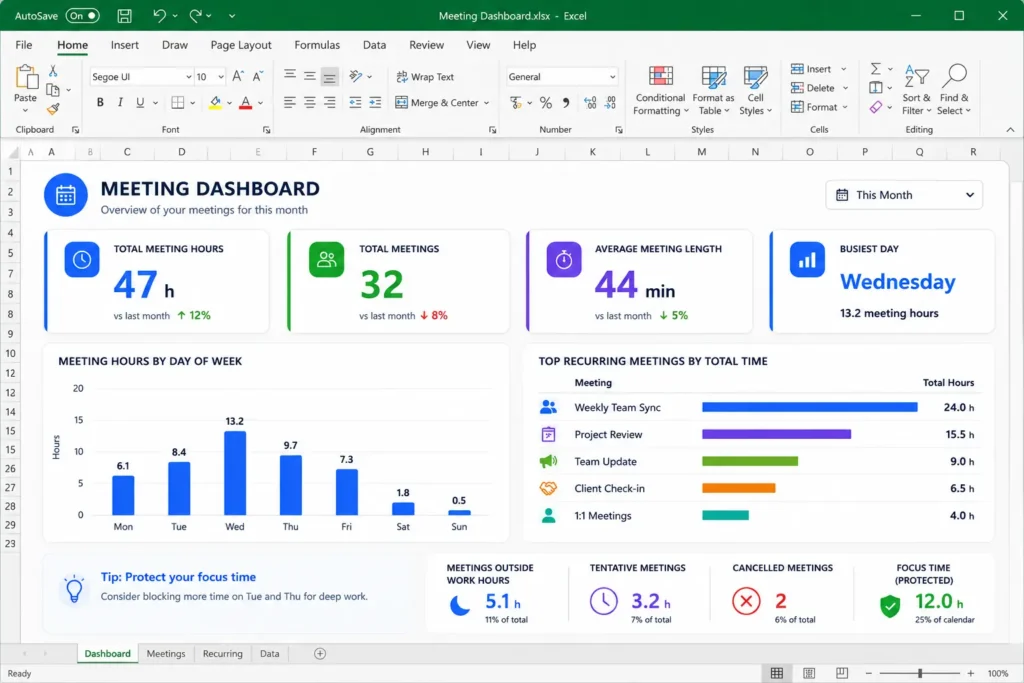Screen dimensions: 1024x683
Task: Switch to the Formulas ribbon tab
Action: click(317, 45)
